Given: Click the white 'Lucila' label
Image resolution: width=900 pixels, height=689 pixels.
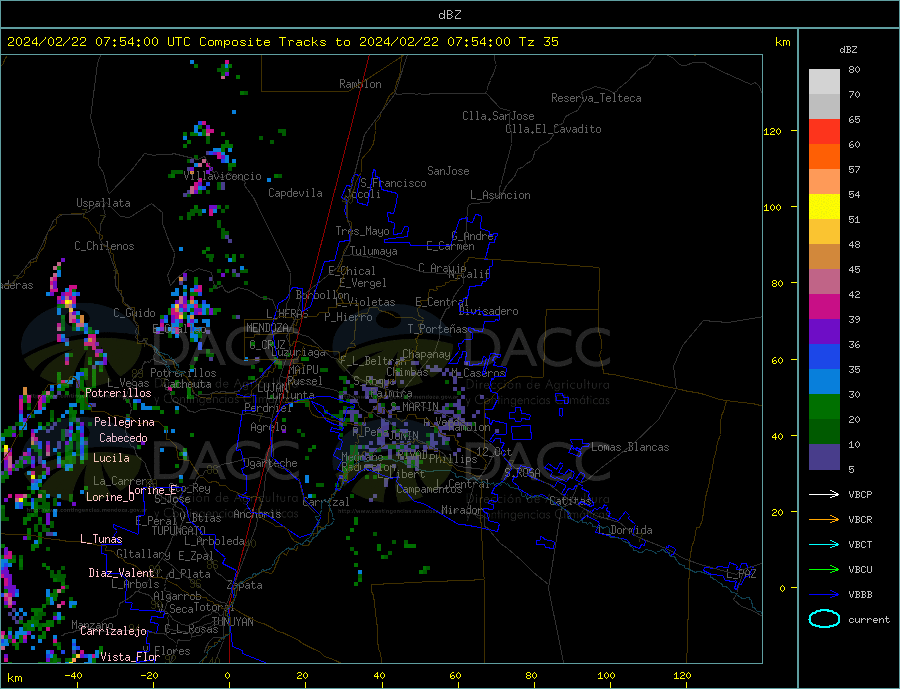Looking at the screenshot, I should [111, 458].
